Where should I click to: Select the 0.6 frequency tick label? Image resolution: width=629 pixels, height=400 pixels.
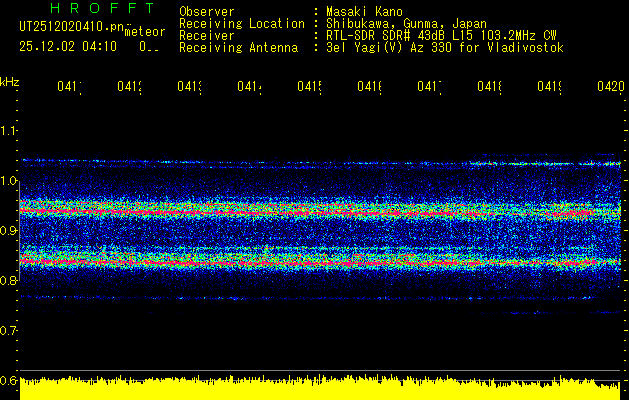click(9, 380)
